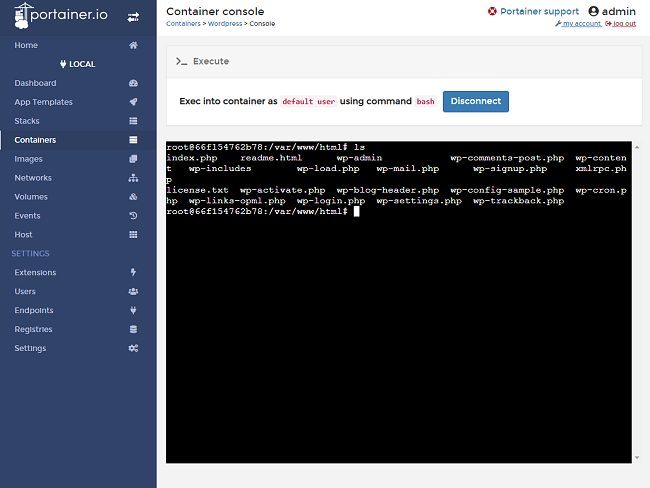
Task: Click the Stacks list icon
Action: click(133, 121)
